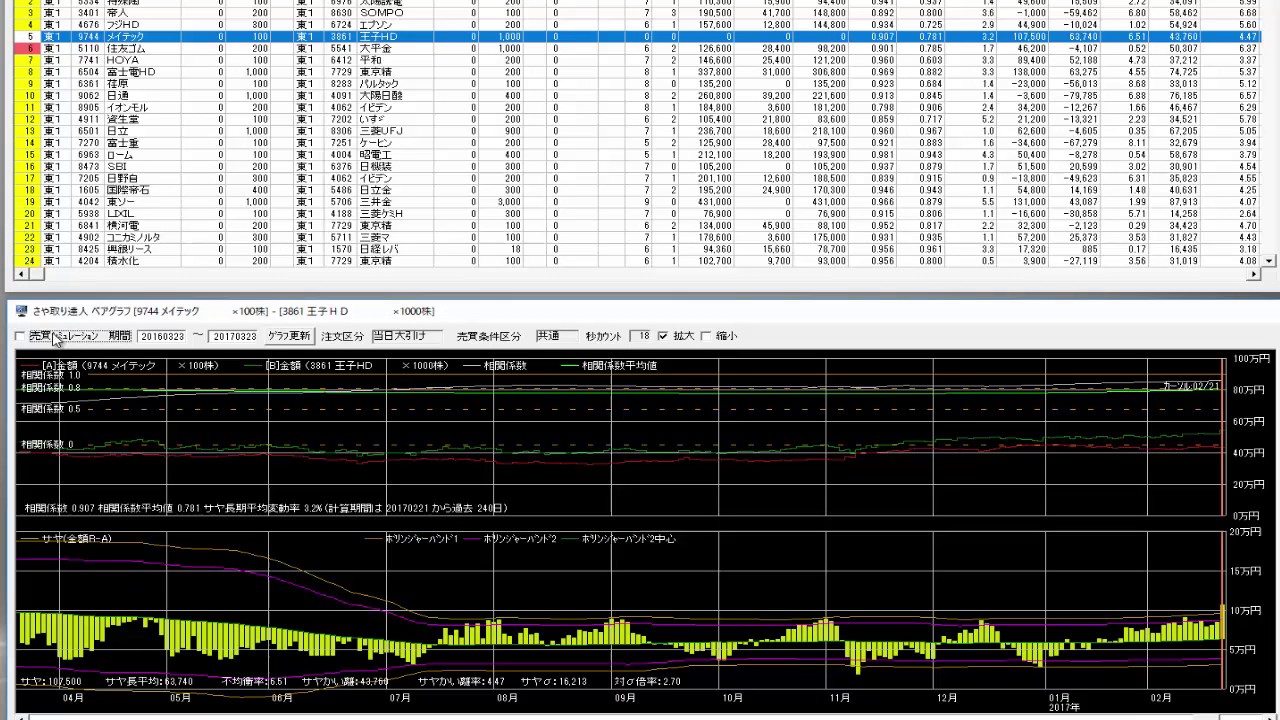Open the 注文区分 box showing 当日大引け
This screenshot has width=1280, height=720.
click(x=405, y=337)
